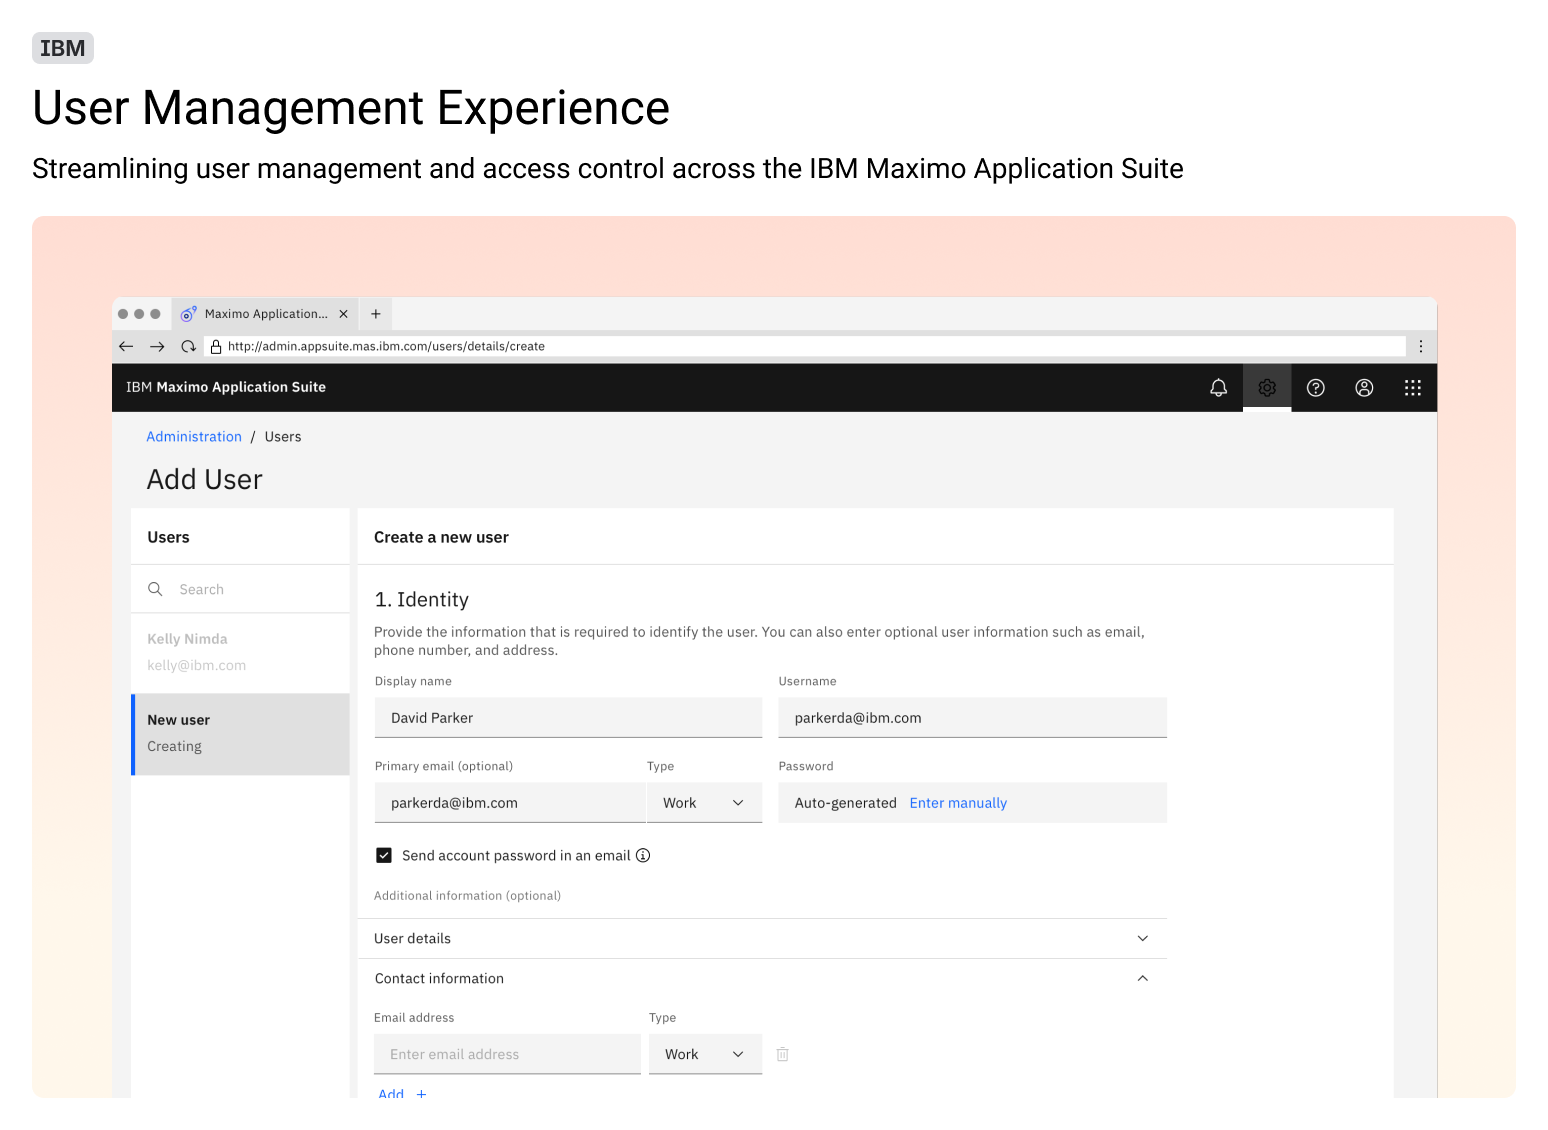This screenshot has height=1130, width=1548.
Task: Click the browser forward arrow
Action: pyautogui.click(x=157, y=346)
